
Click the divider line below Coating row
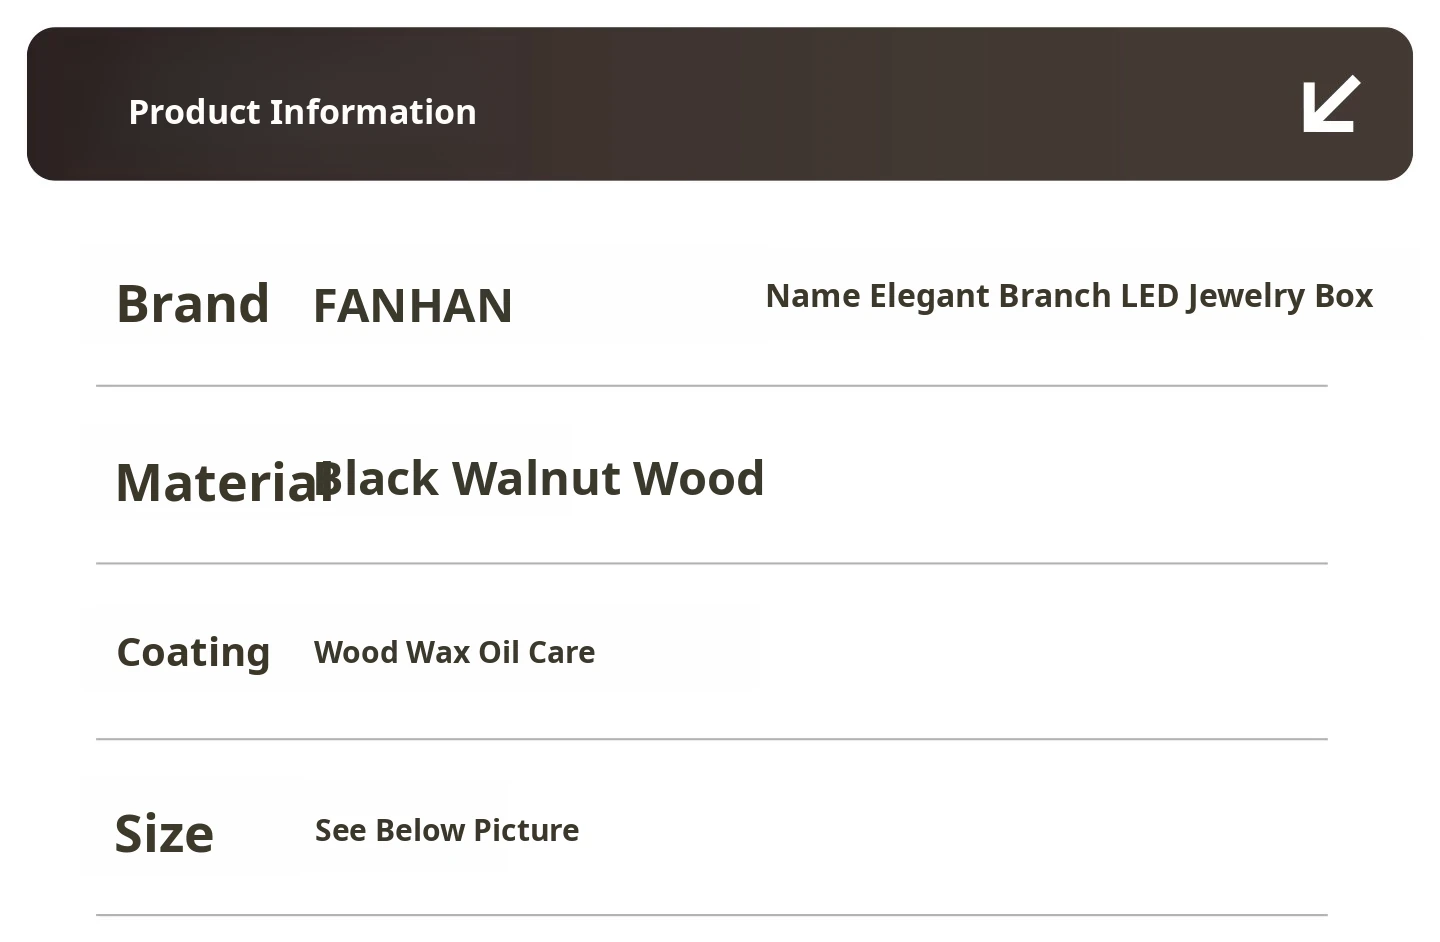[x=711, y=739]
